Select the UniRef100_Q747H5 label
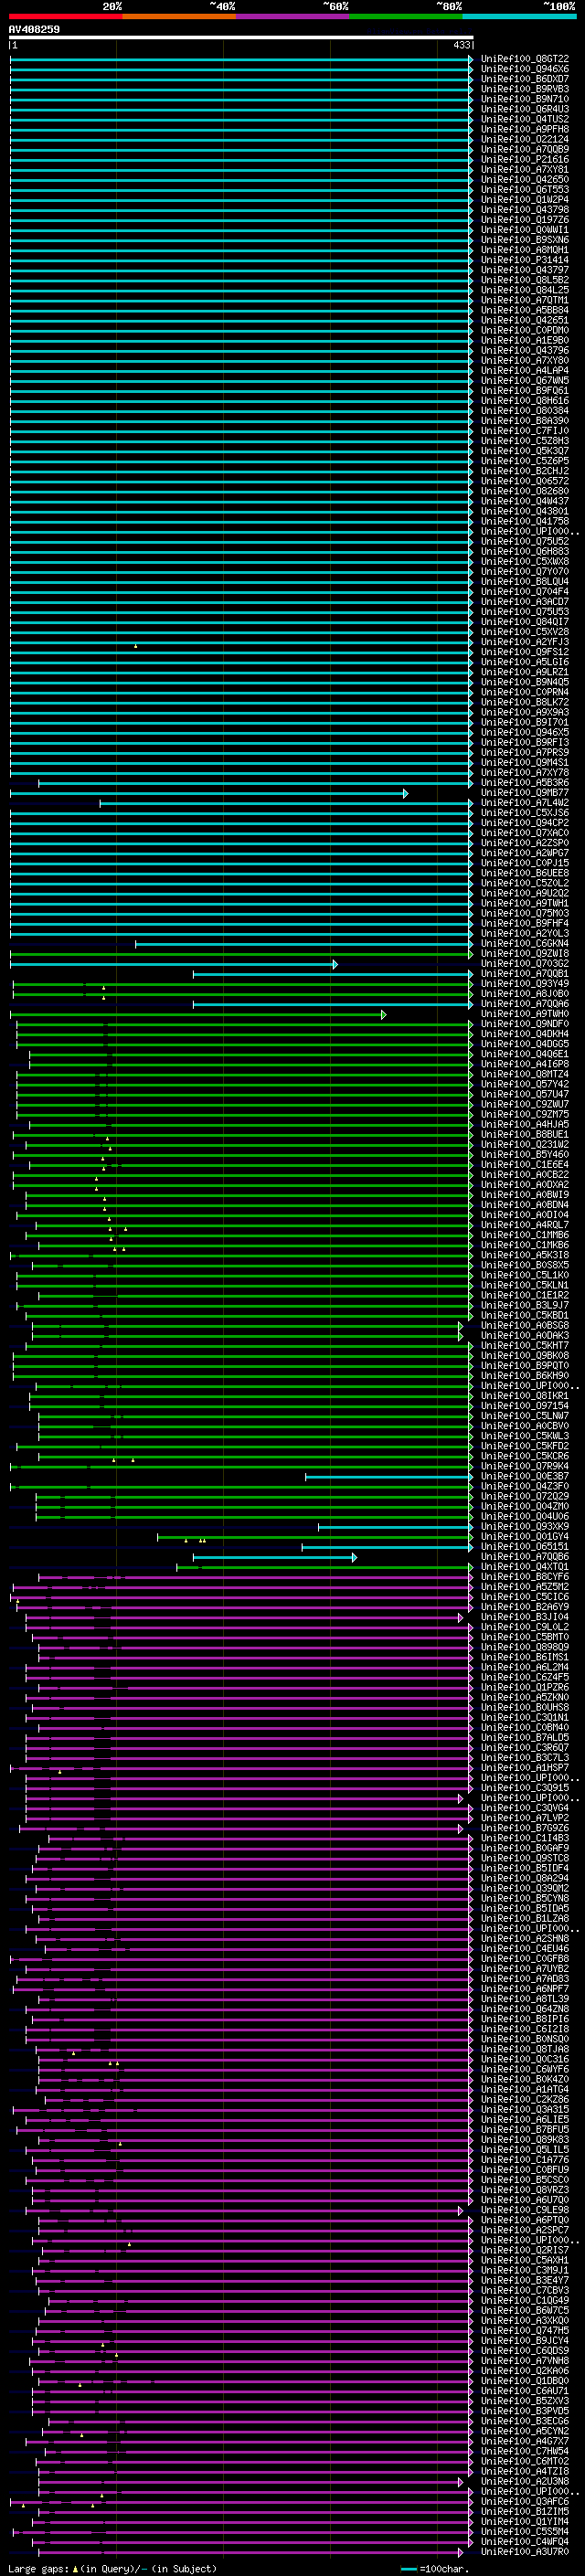The height and width of the screenshot is (2576, 585). 525,2331
